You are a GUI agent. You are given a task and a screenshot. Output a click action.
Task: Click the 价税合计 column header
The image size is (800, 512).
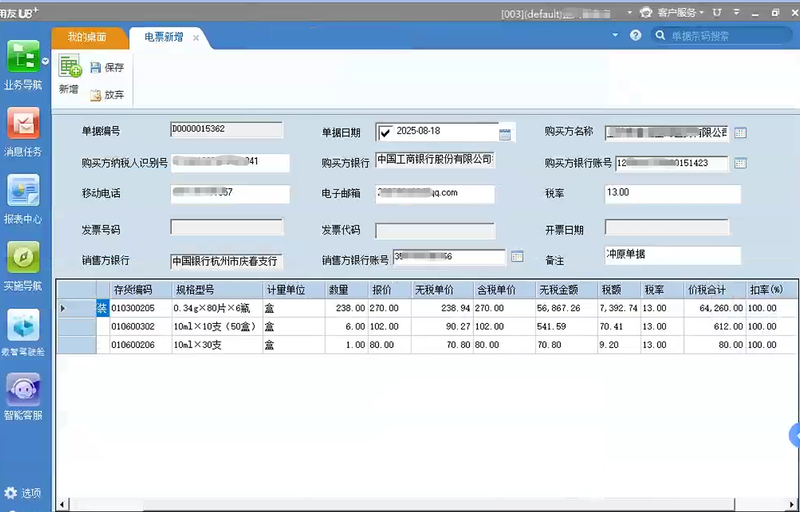tap(714, 290)
